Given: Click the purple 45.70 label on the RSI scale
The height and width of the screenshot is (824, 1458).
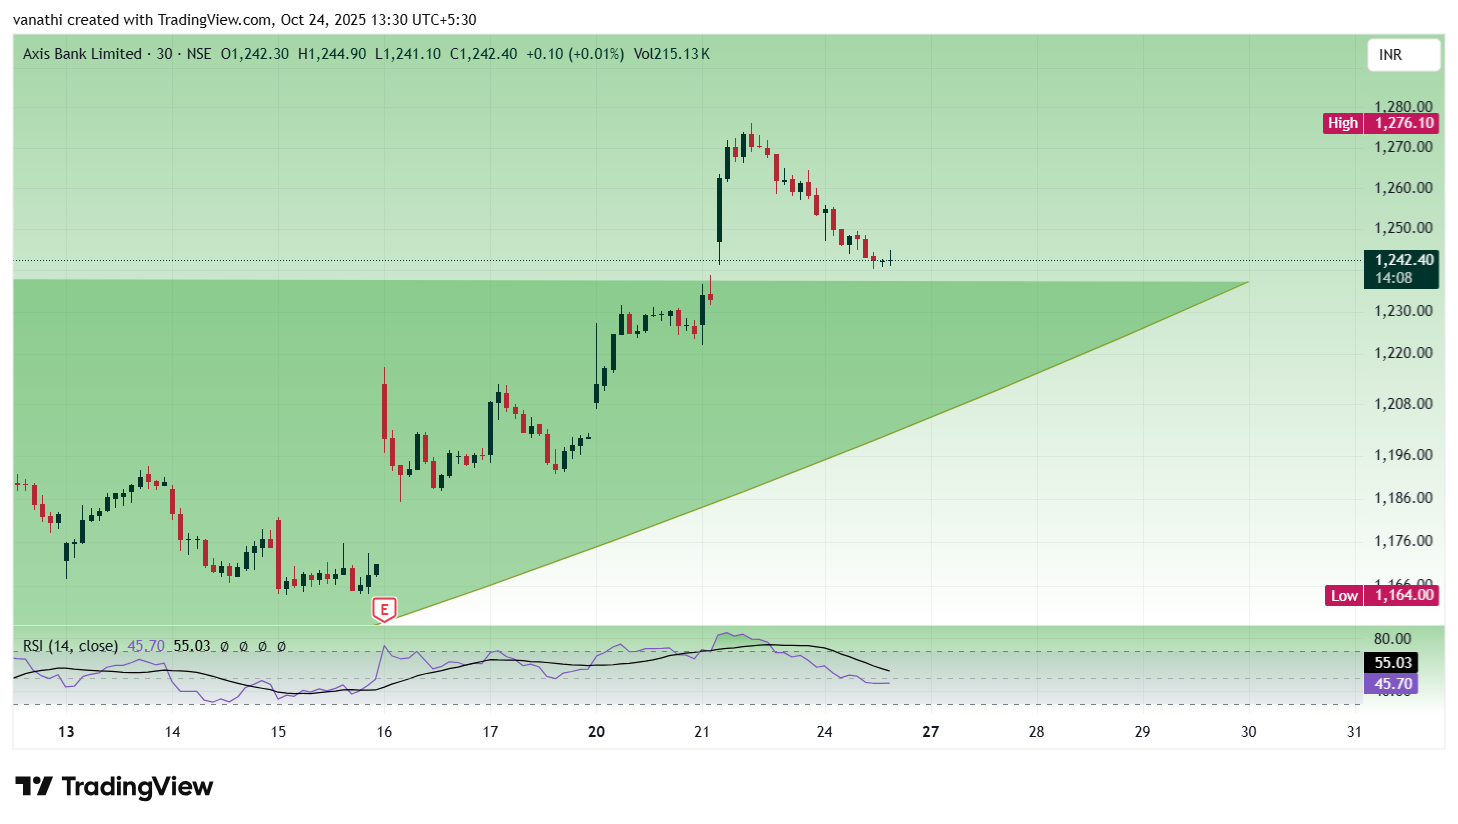Looking at the screenshot, I should point(1391,684).
